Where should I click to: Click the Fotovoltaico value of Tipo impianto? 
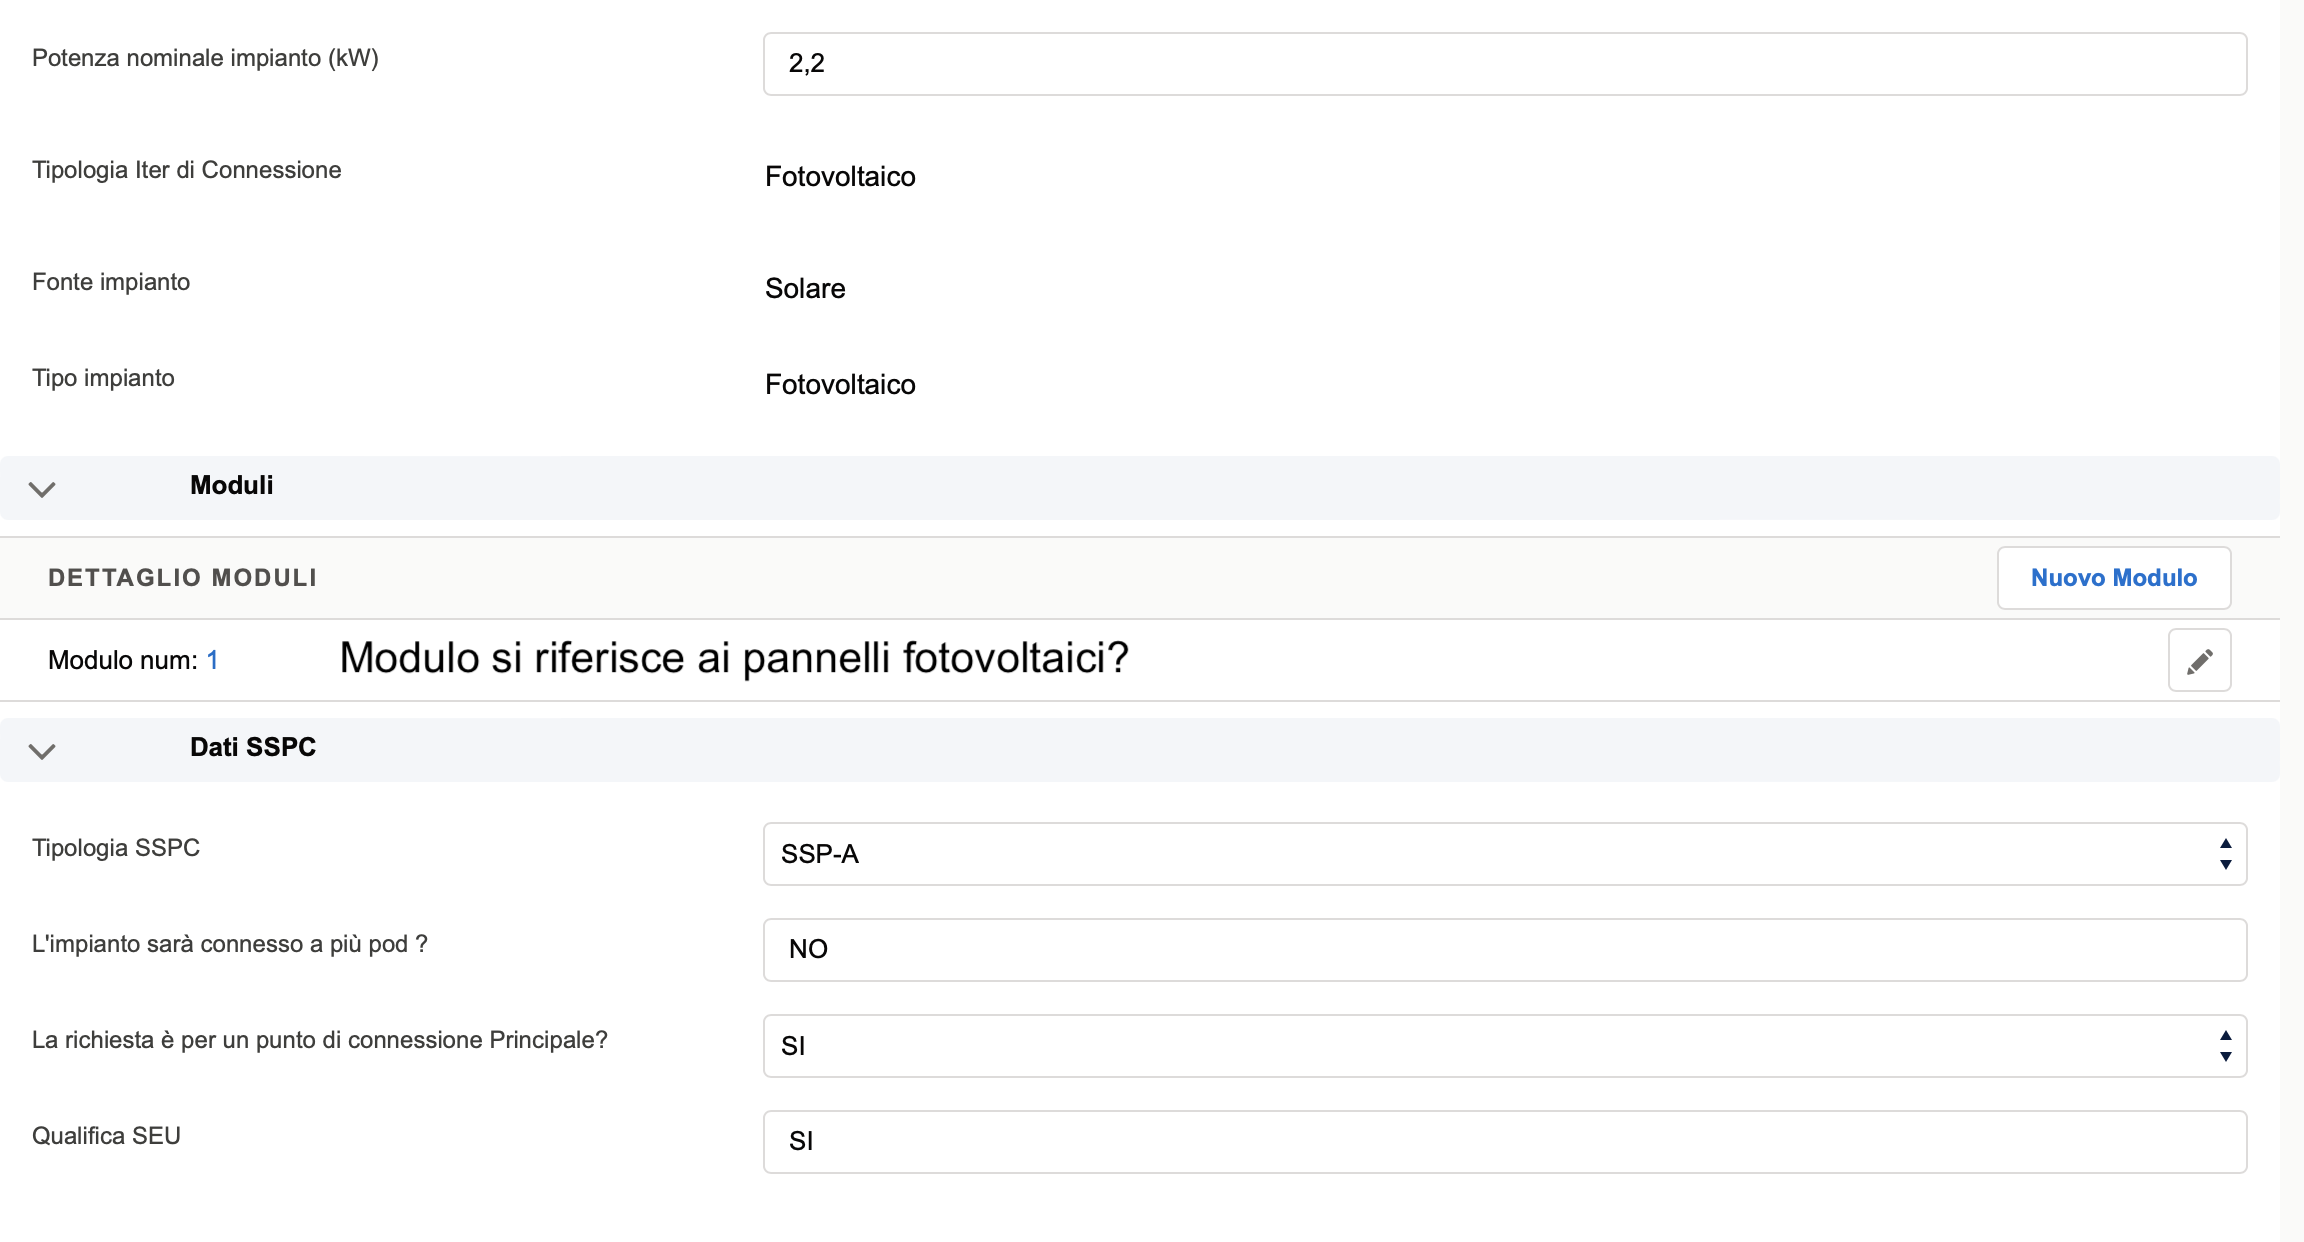pos(840,385)
